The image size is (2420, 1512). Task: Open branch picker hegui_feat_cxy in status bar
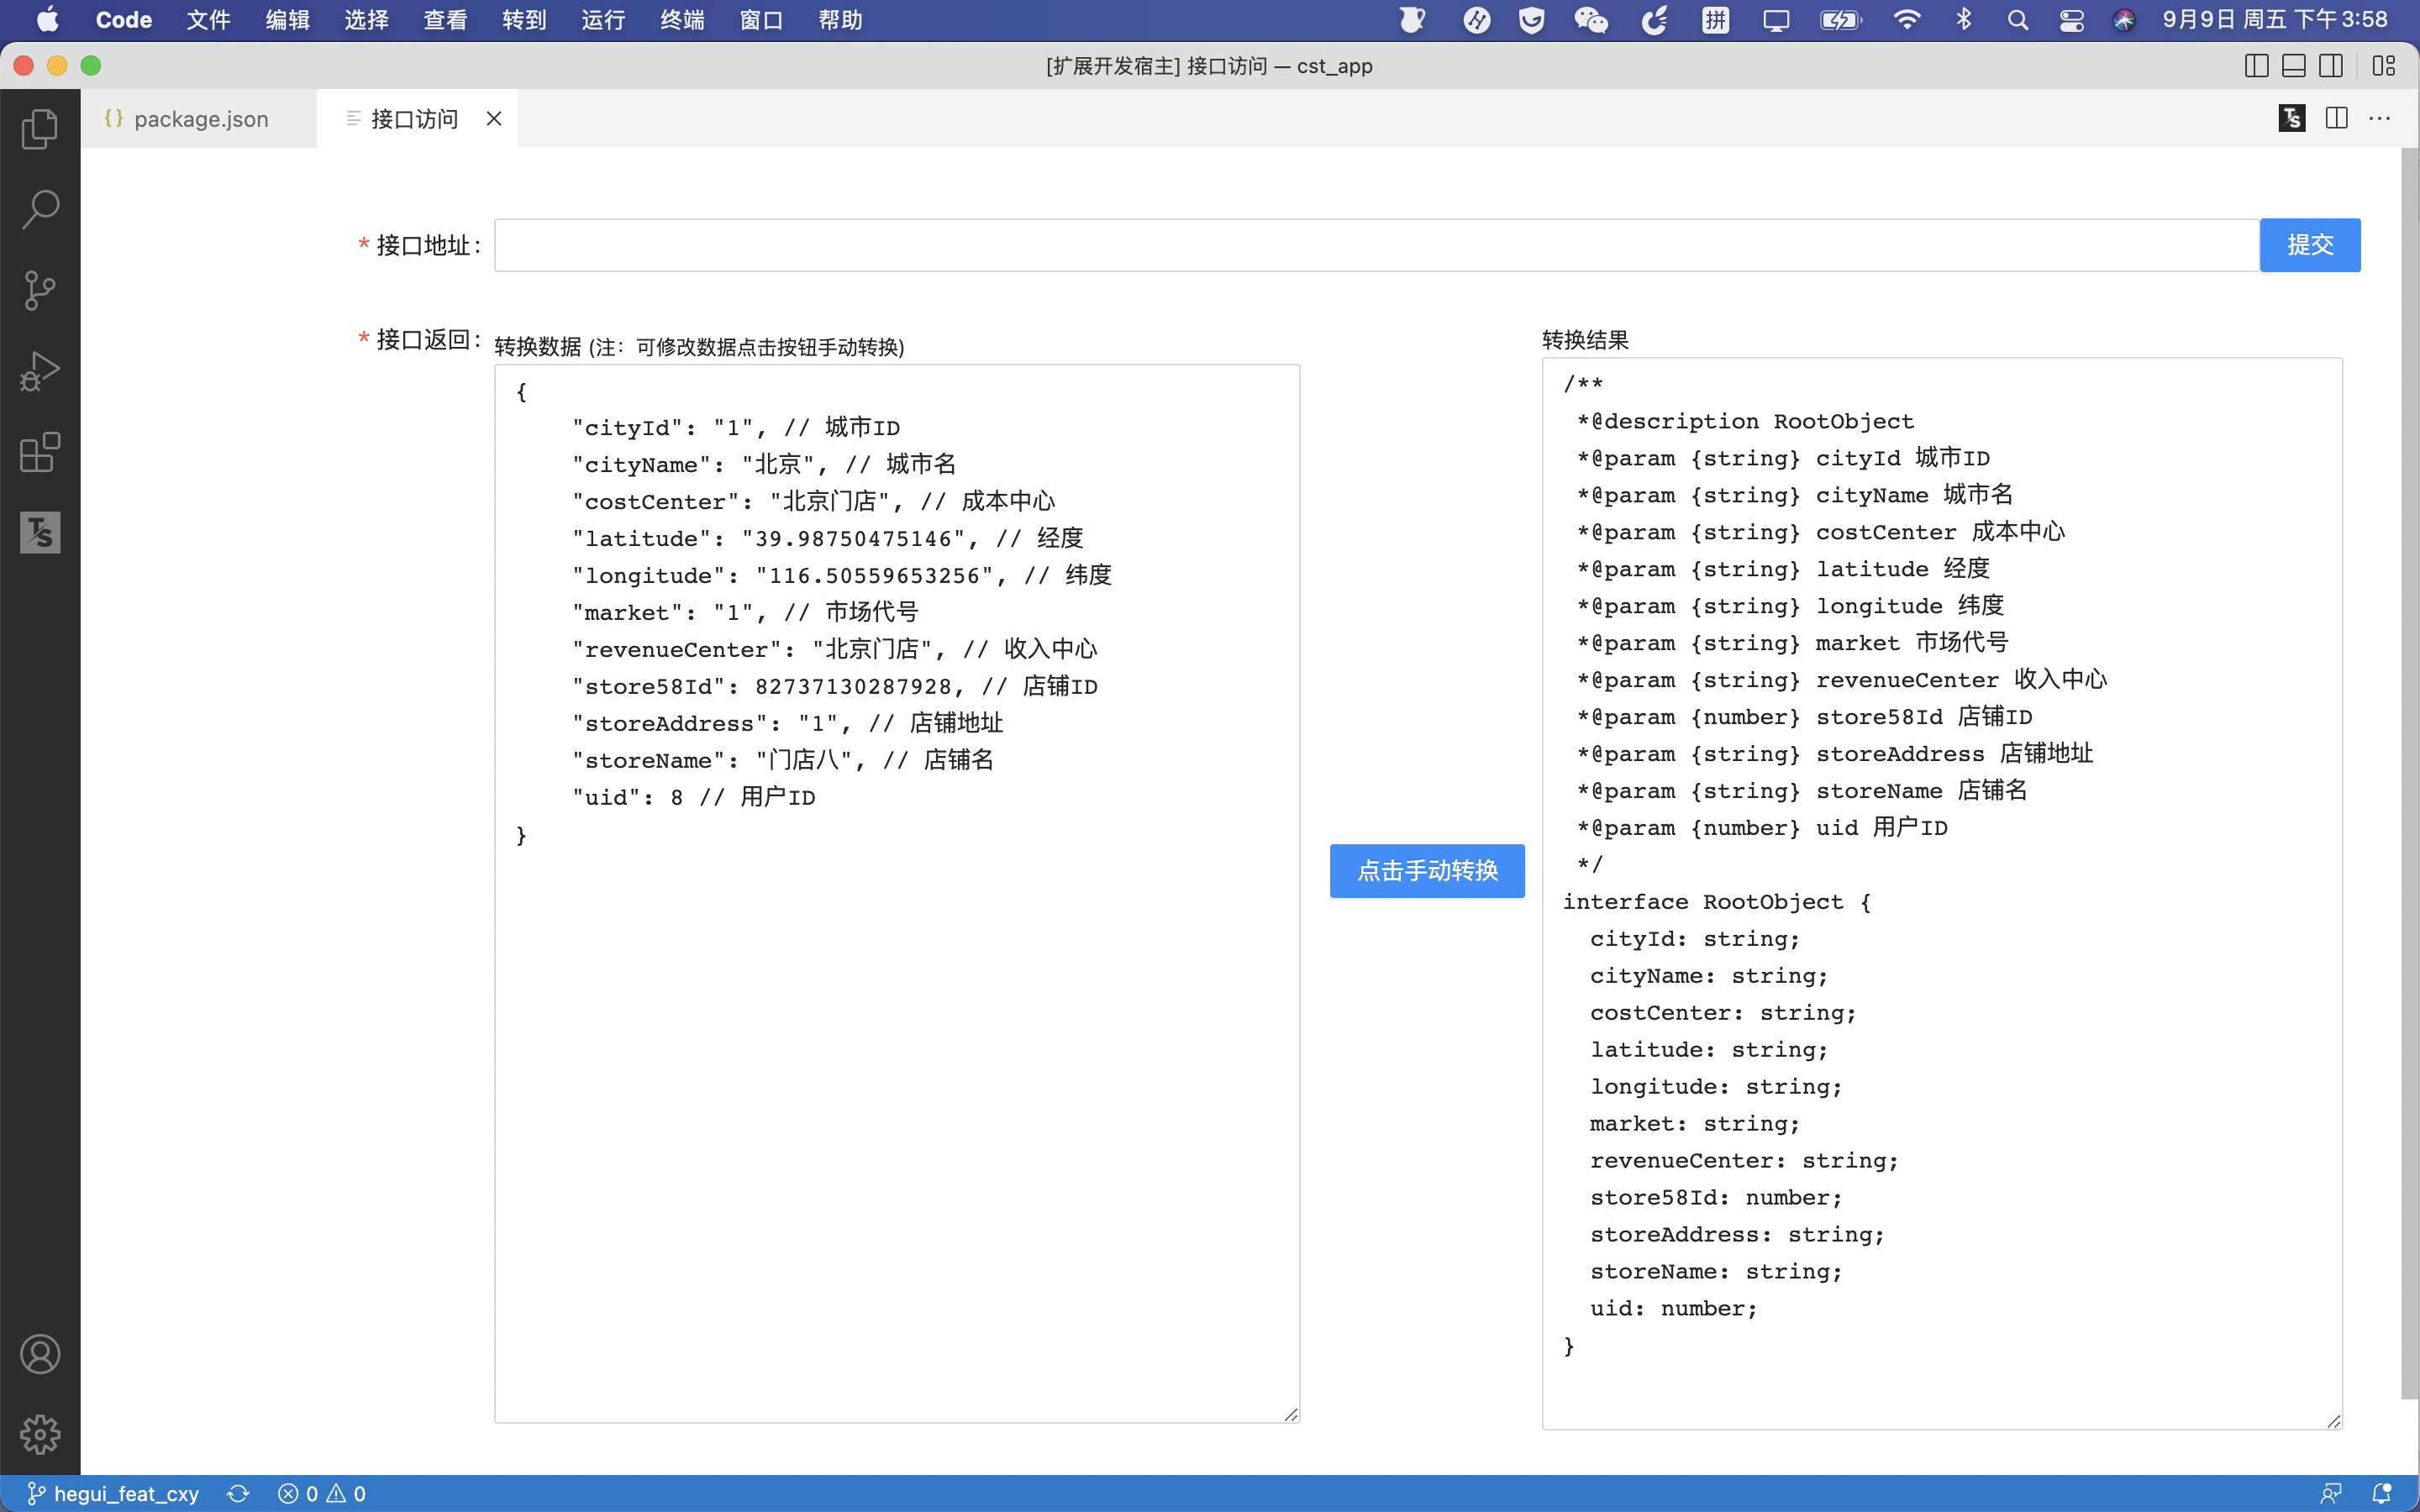113,1493
